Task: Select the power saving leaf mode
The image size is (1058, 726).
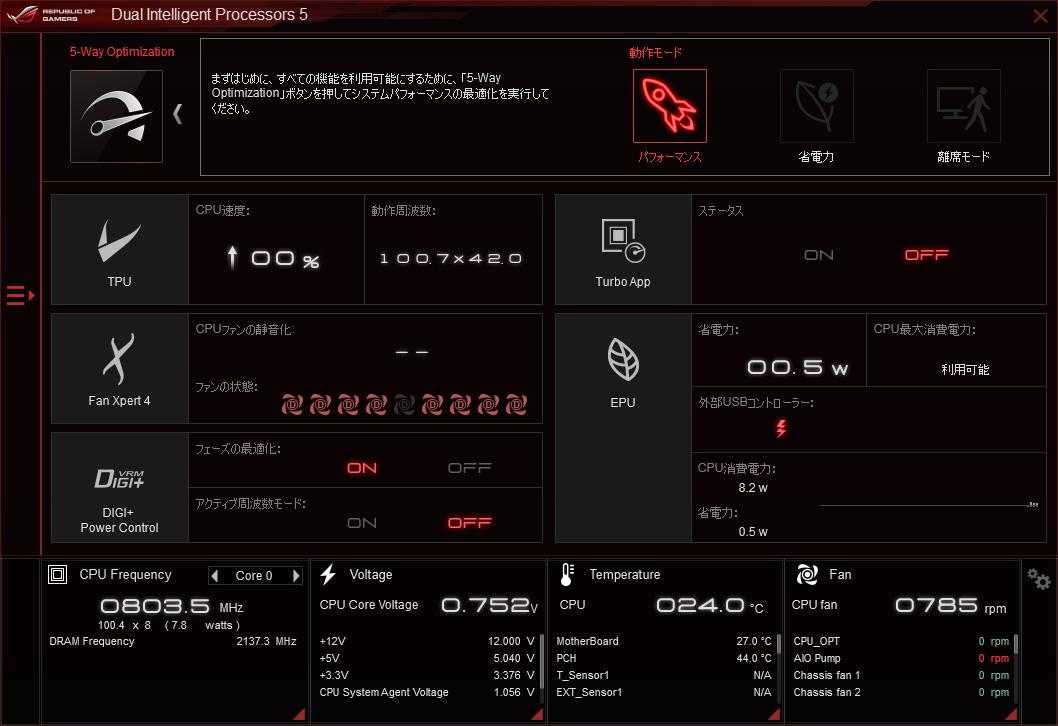Action: coord(816,106)
